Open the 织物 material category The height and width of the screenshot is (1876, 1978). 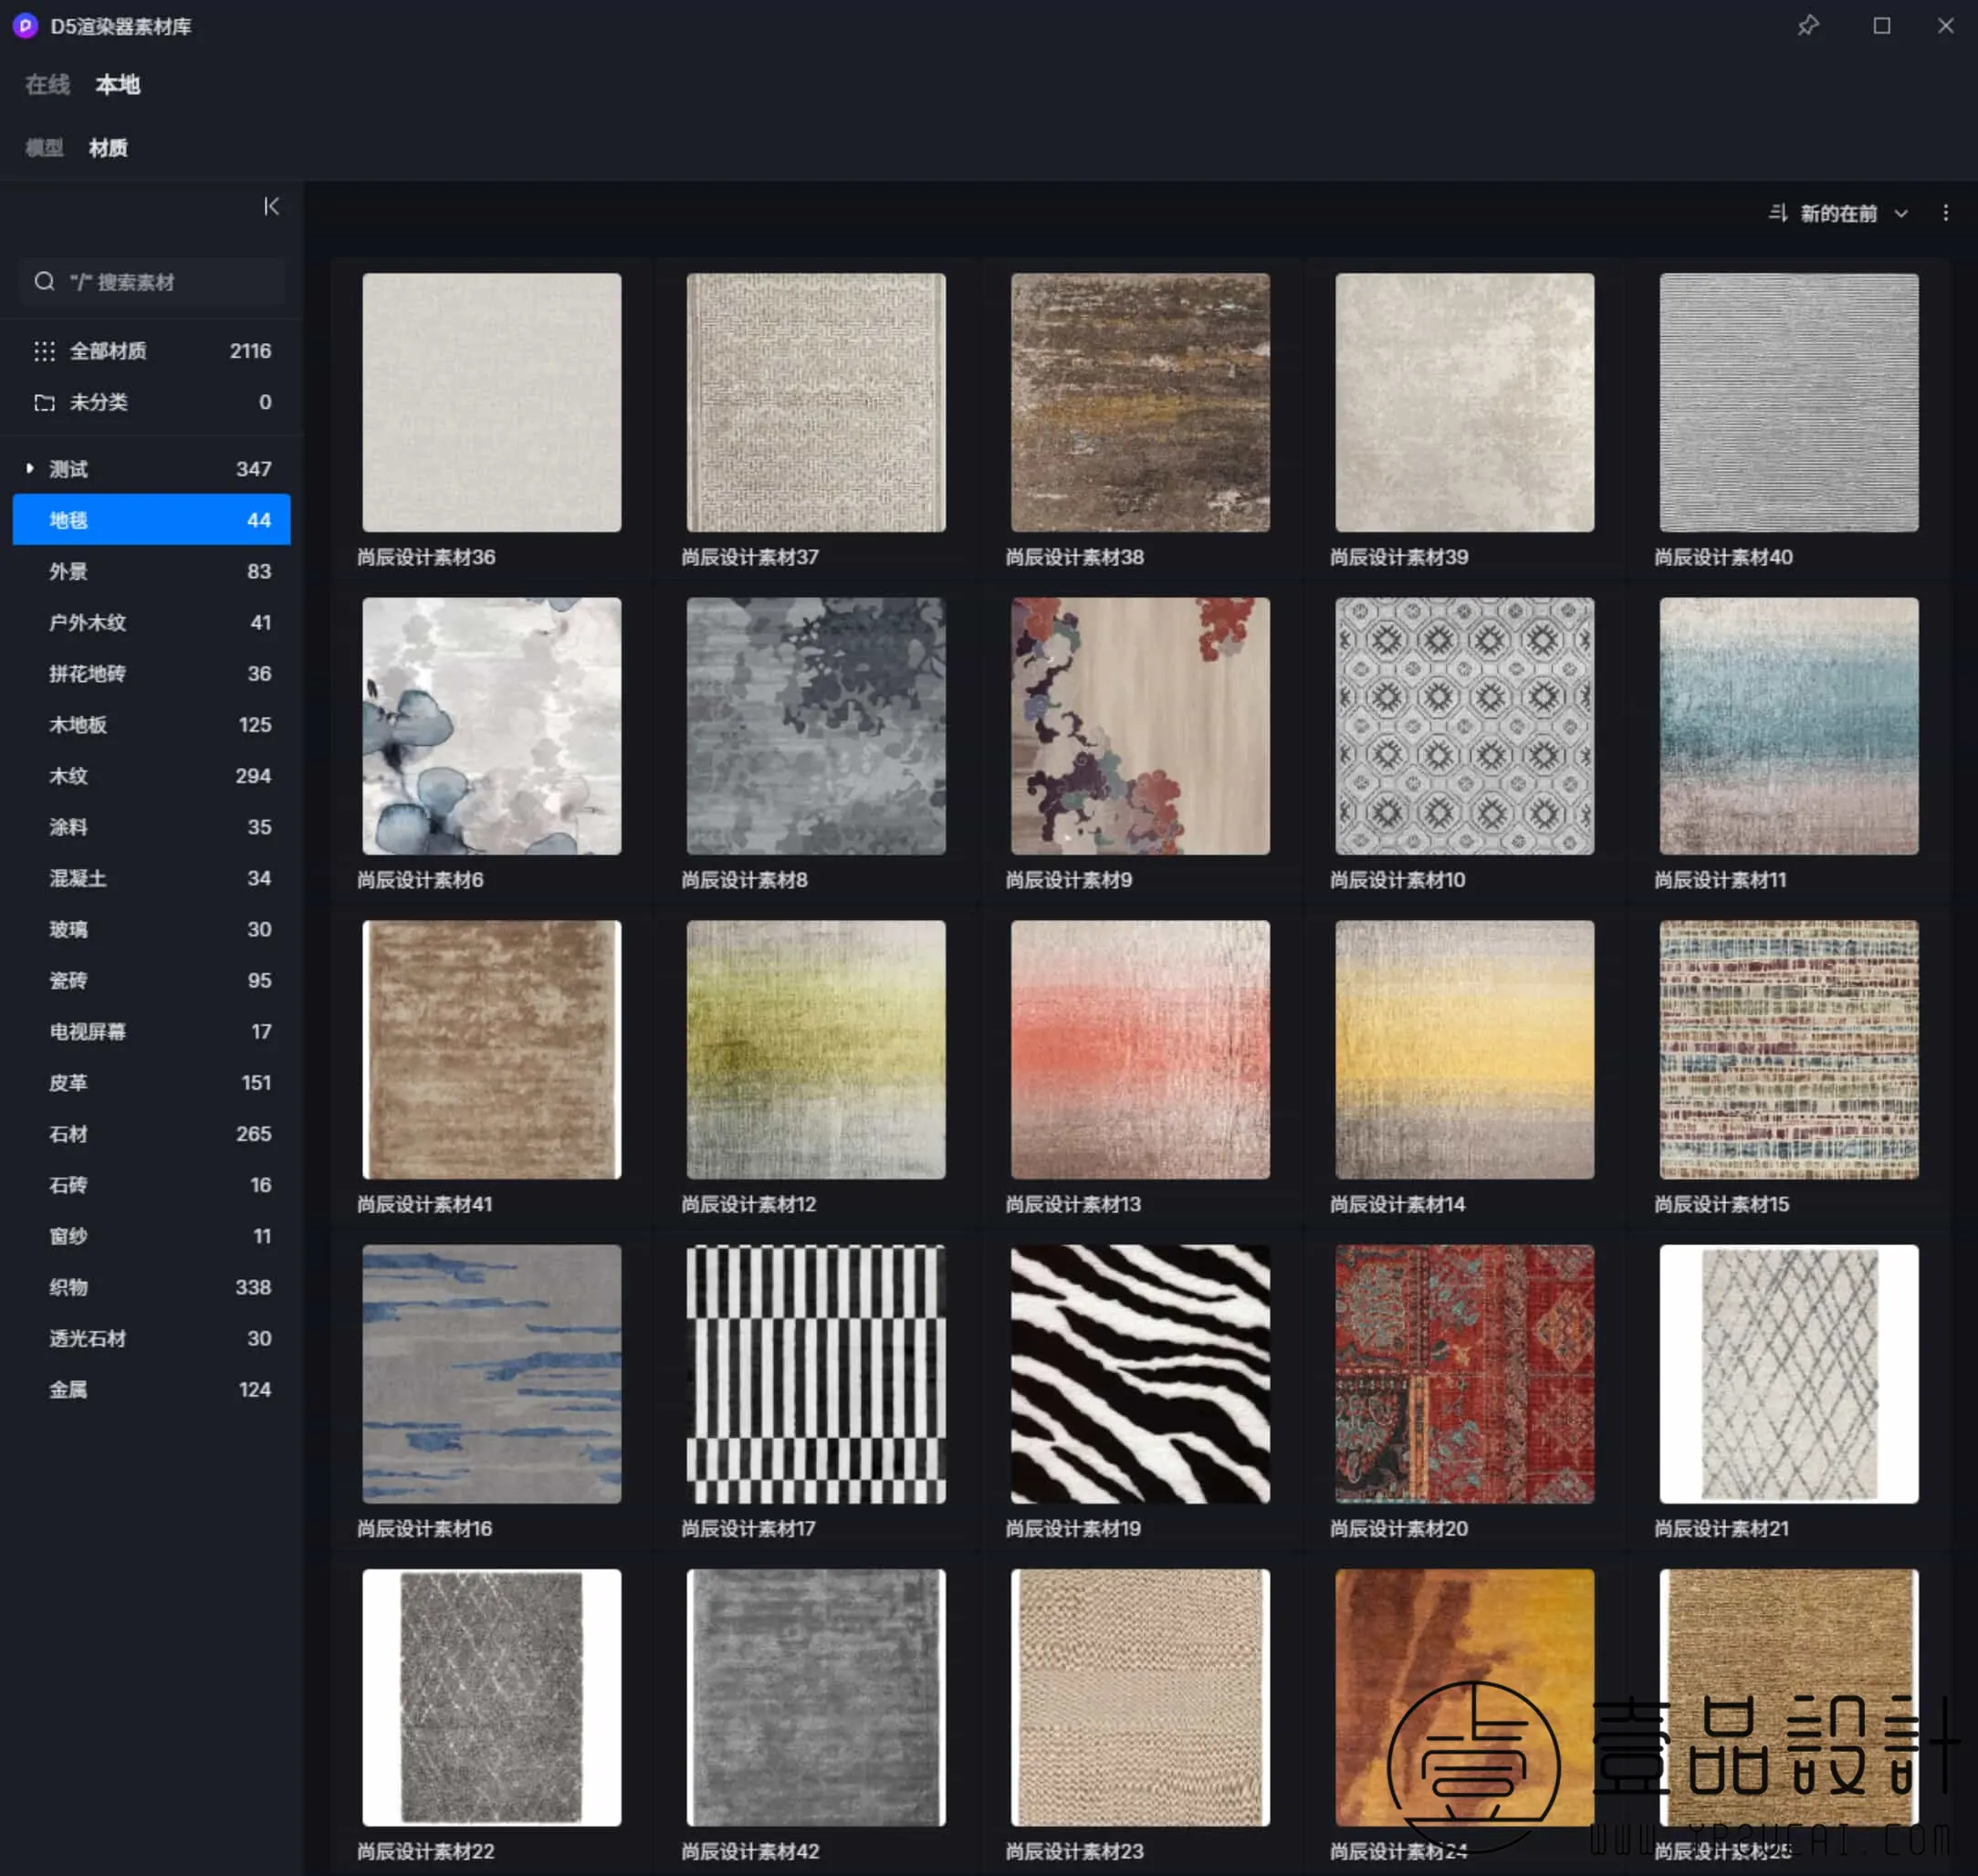point(68,1287)
